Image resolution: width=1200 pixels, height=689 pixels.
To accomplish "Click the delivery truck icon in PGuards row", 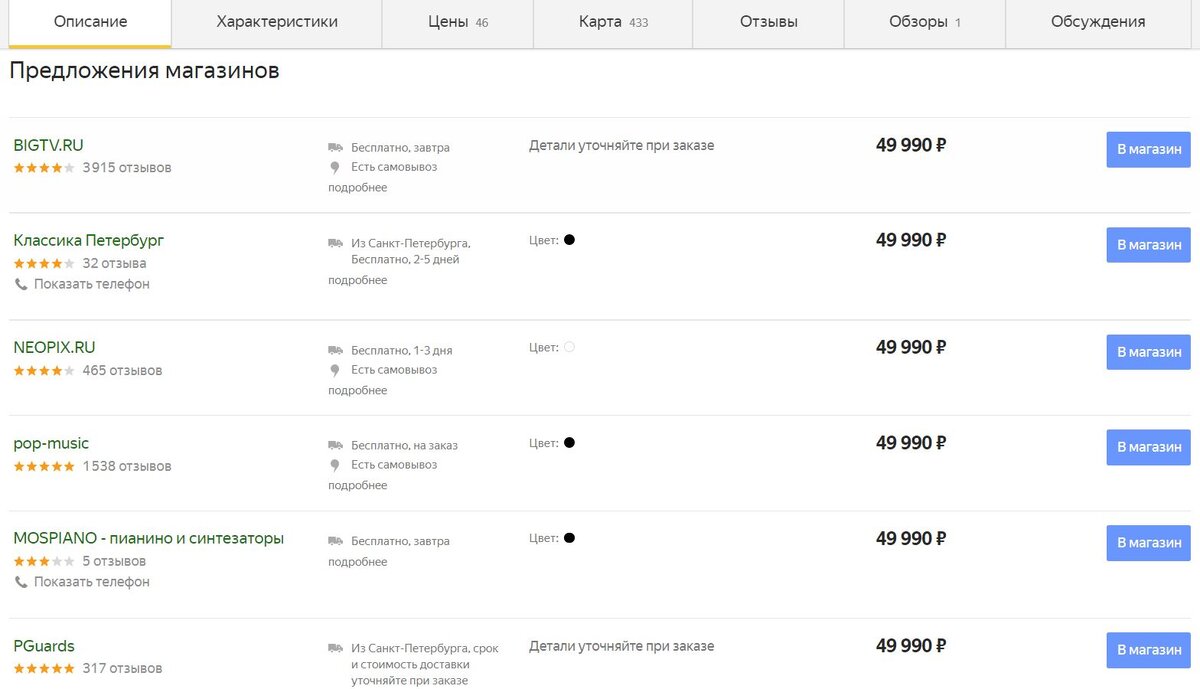I will point(335,648).
